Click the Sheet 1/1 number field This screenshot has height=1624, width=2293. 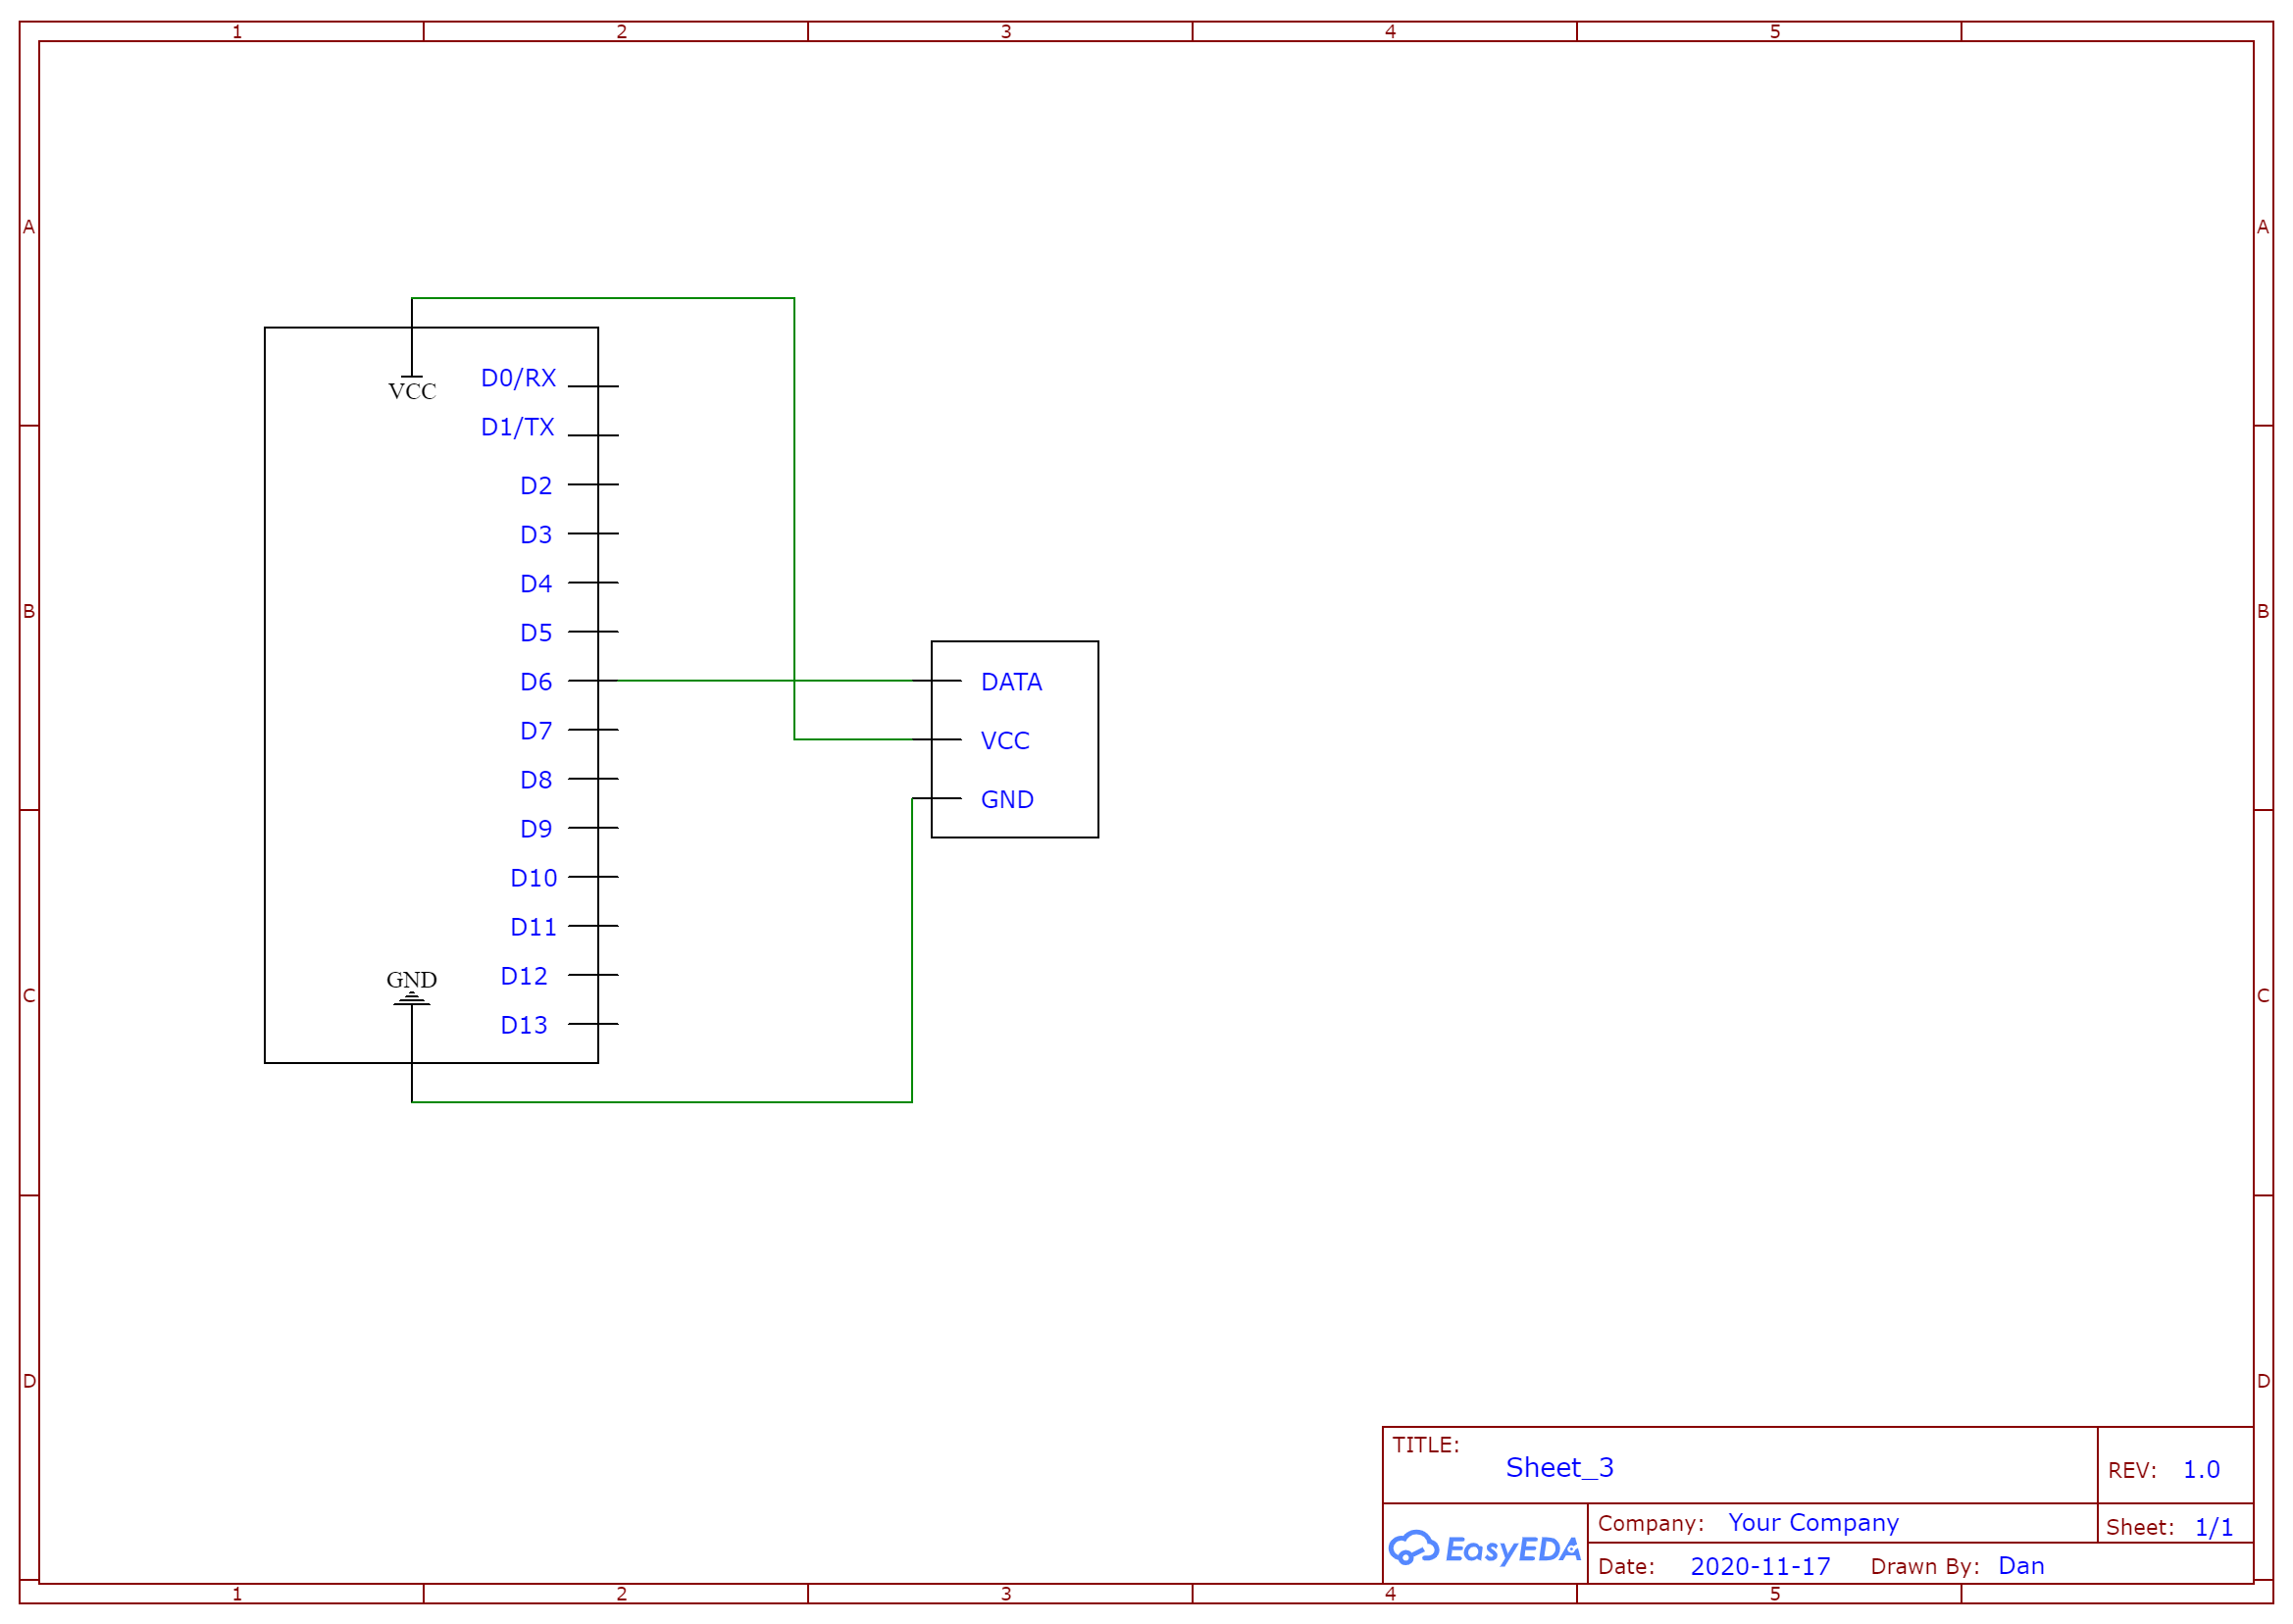click(2213, 1528)
